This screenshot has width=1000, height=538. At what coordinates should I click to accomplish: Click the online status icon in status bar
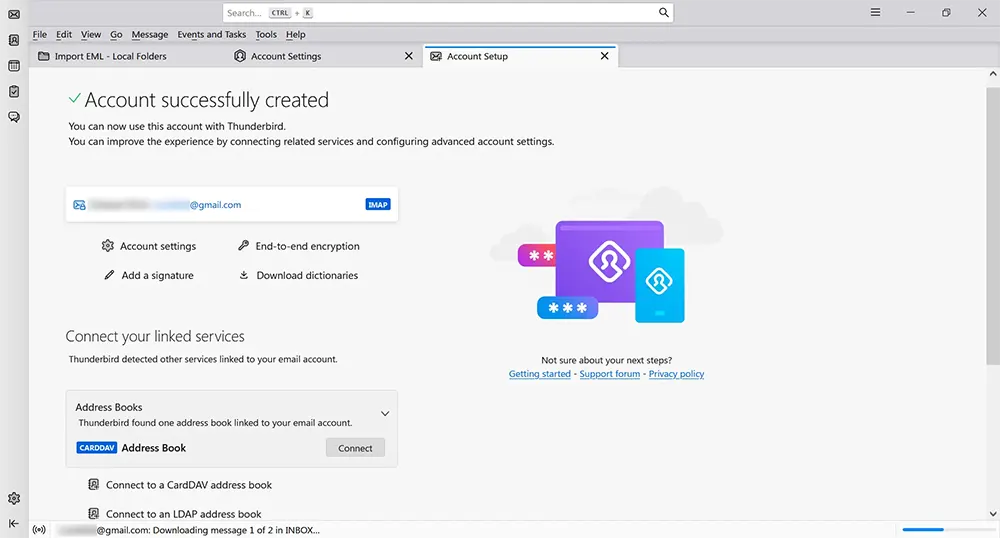[40, 530]
